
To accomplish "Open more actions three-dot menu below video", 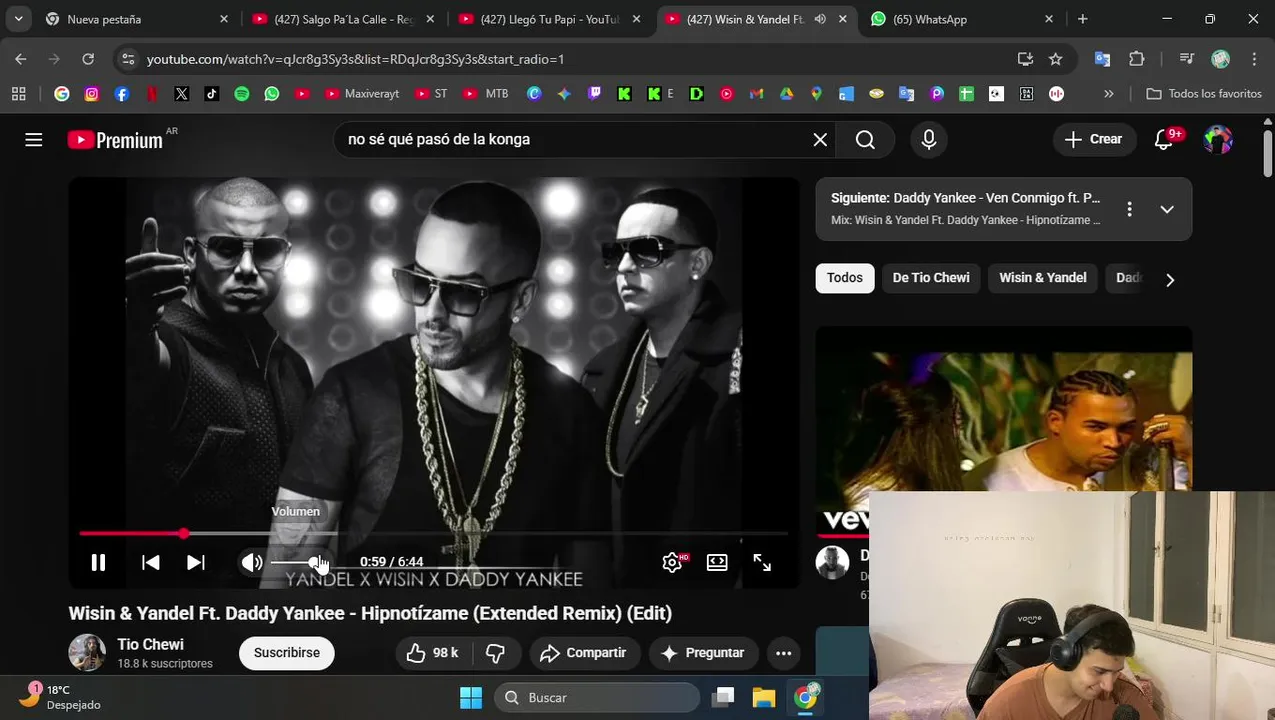I will point(784,653).
